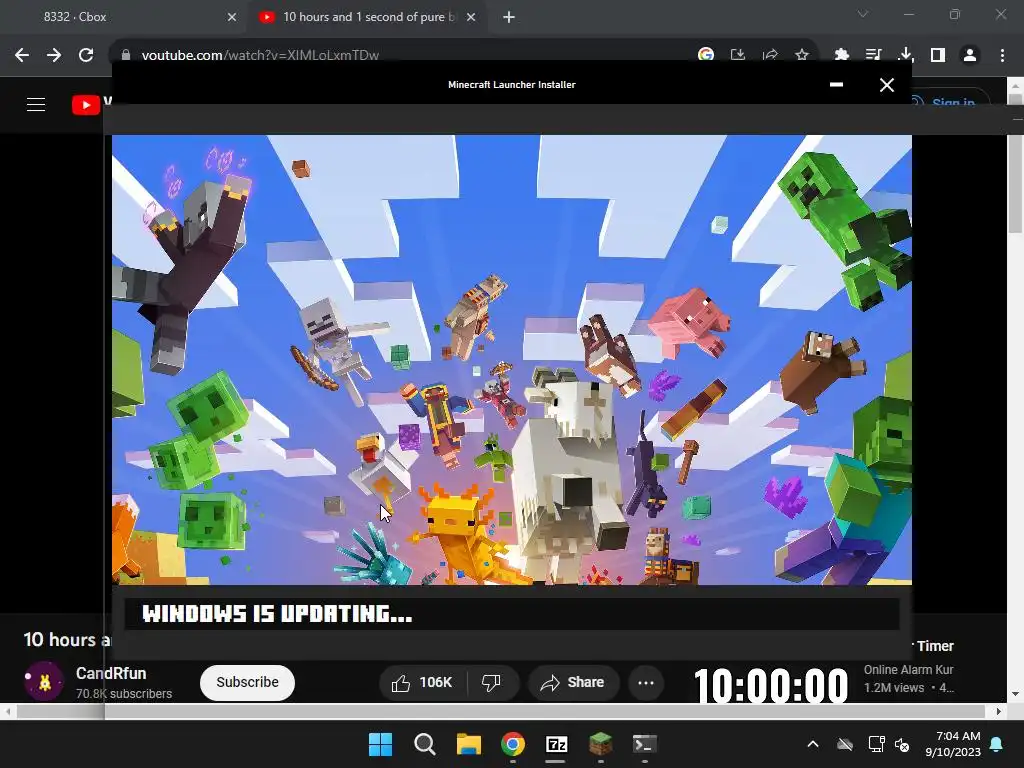Screen dimensions: 1024x768
Task: Show hidden system tray icons
Action: click(x=813, y=744)
